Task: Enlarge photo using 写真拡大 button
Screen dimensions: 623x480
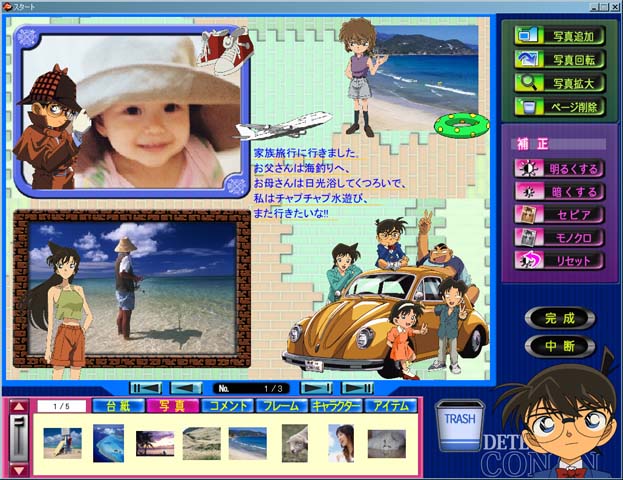Action: tap(559, 83)
